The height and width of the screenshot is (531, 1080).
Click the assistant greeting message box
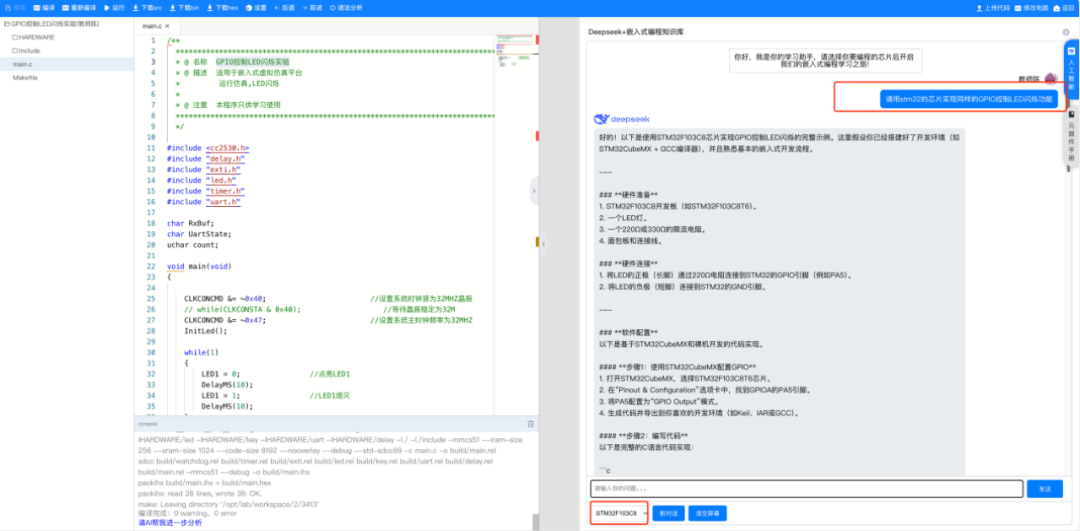(825, 60)
